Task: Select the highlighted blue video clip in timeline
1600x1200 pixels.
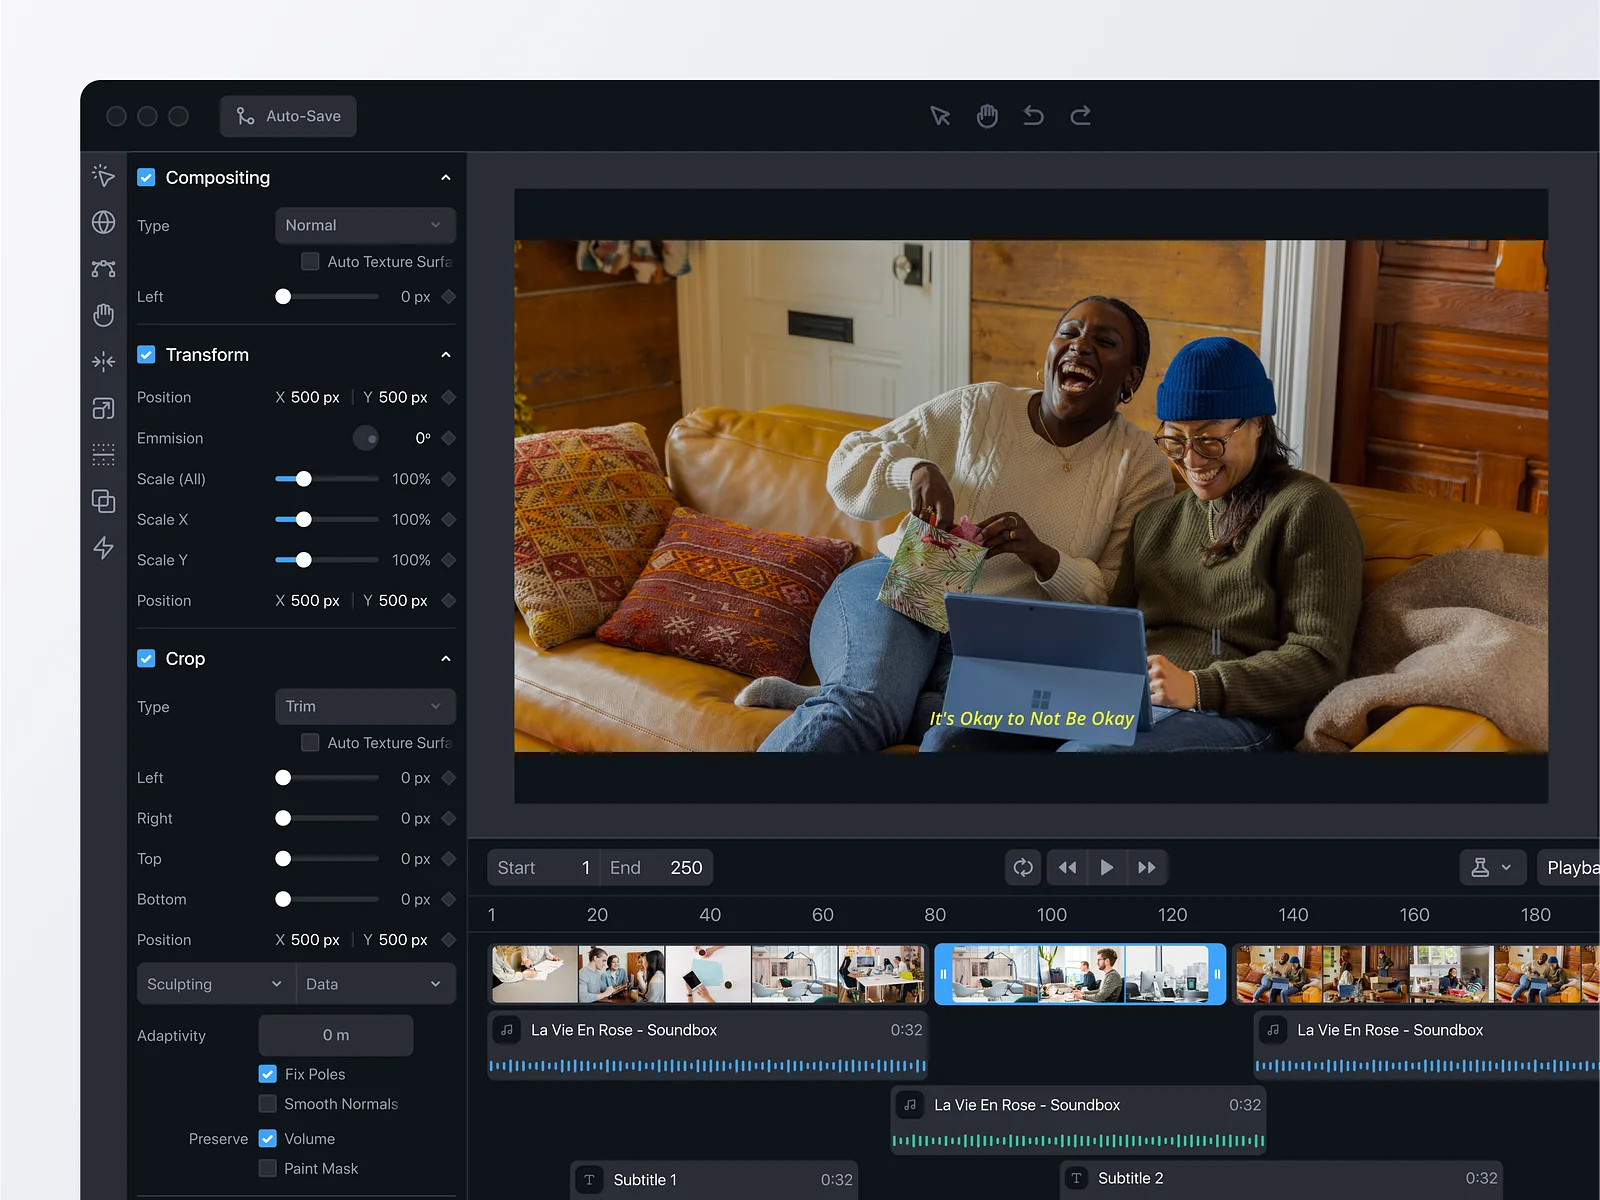Action: pos(1080,974)
